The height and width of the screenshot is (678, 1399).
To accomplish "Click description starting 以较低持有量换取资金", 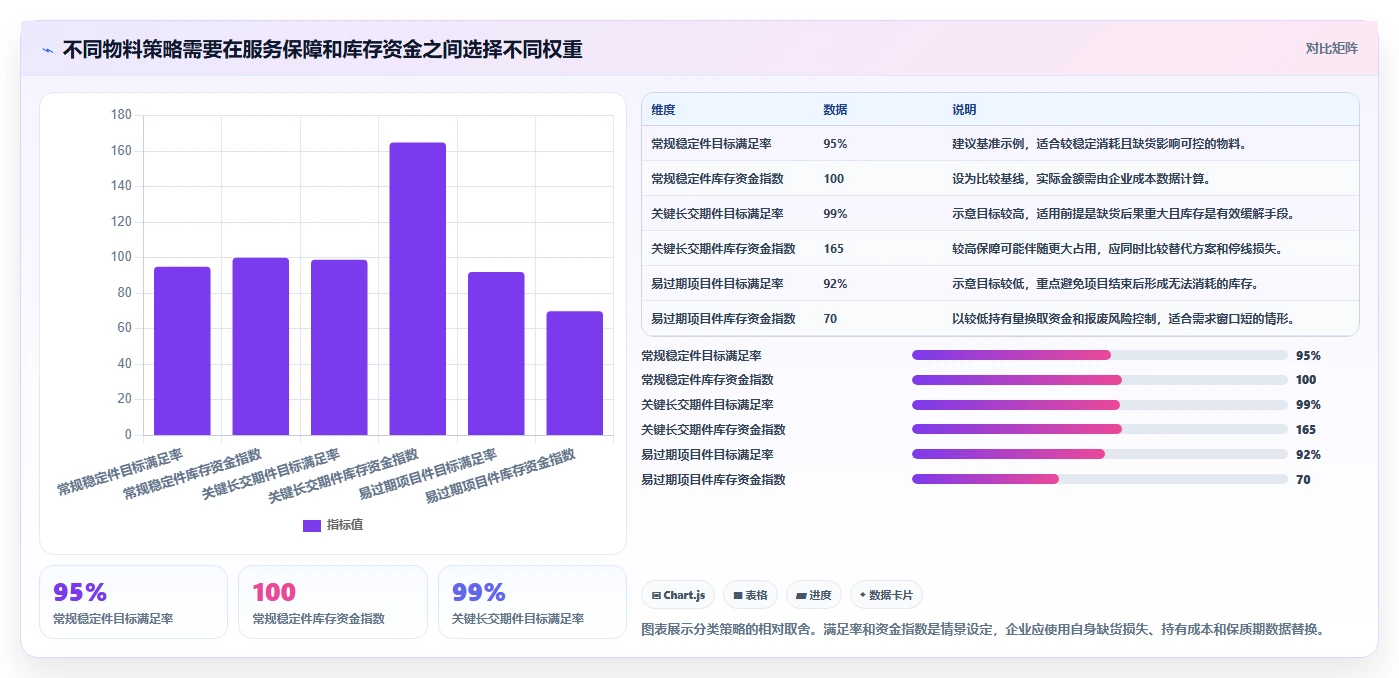I will [1123, 319].
